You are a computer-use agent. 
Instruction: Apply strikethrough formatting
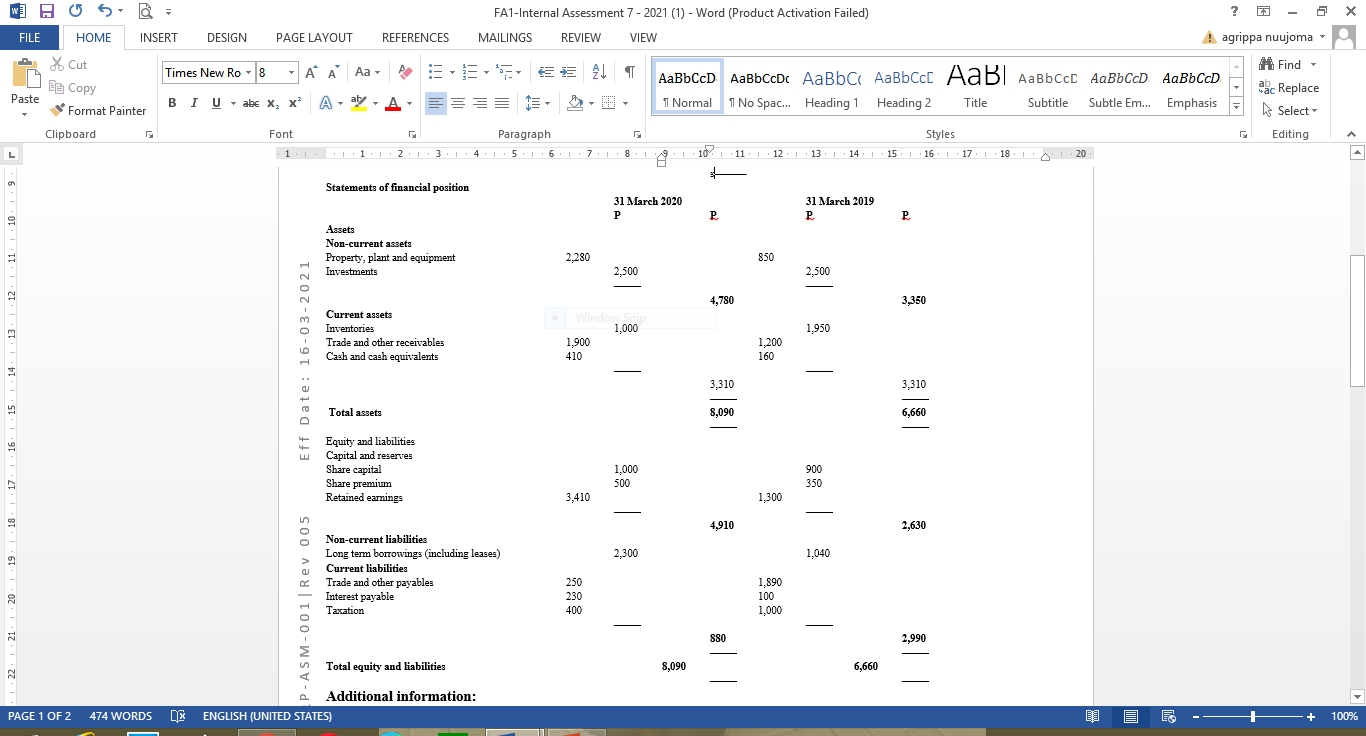(250, 103)
